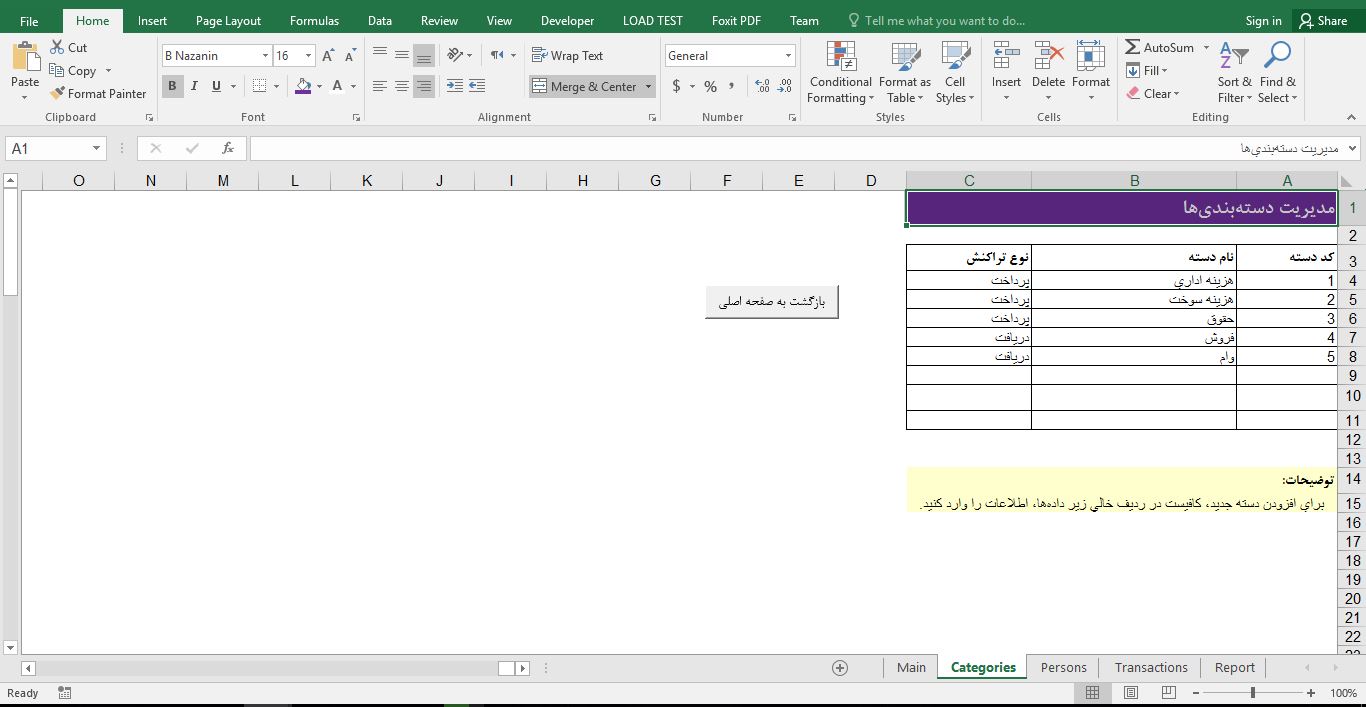Click the Format Painter icon

pyautogui.click(x=58, y=93)
